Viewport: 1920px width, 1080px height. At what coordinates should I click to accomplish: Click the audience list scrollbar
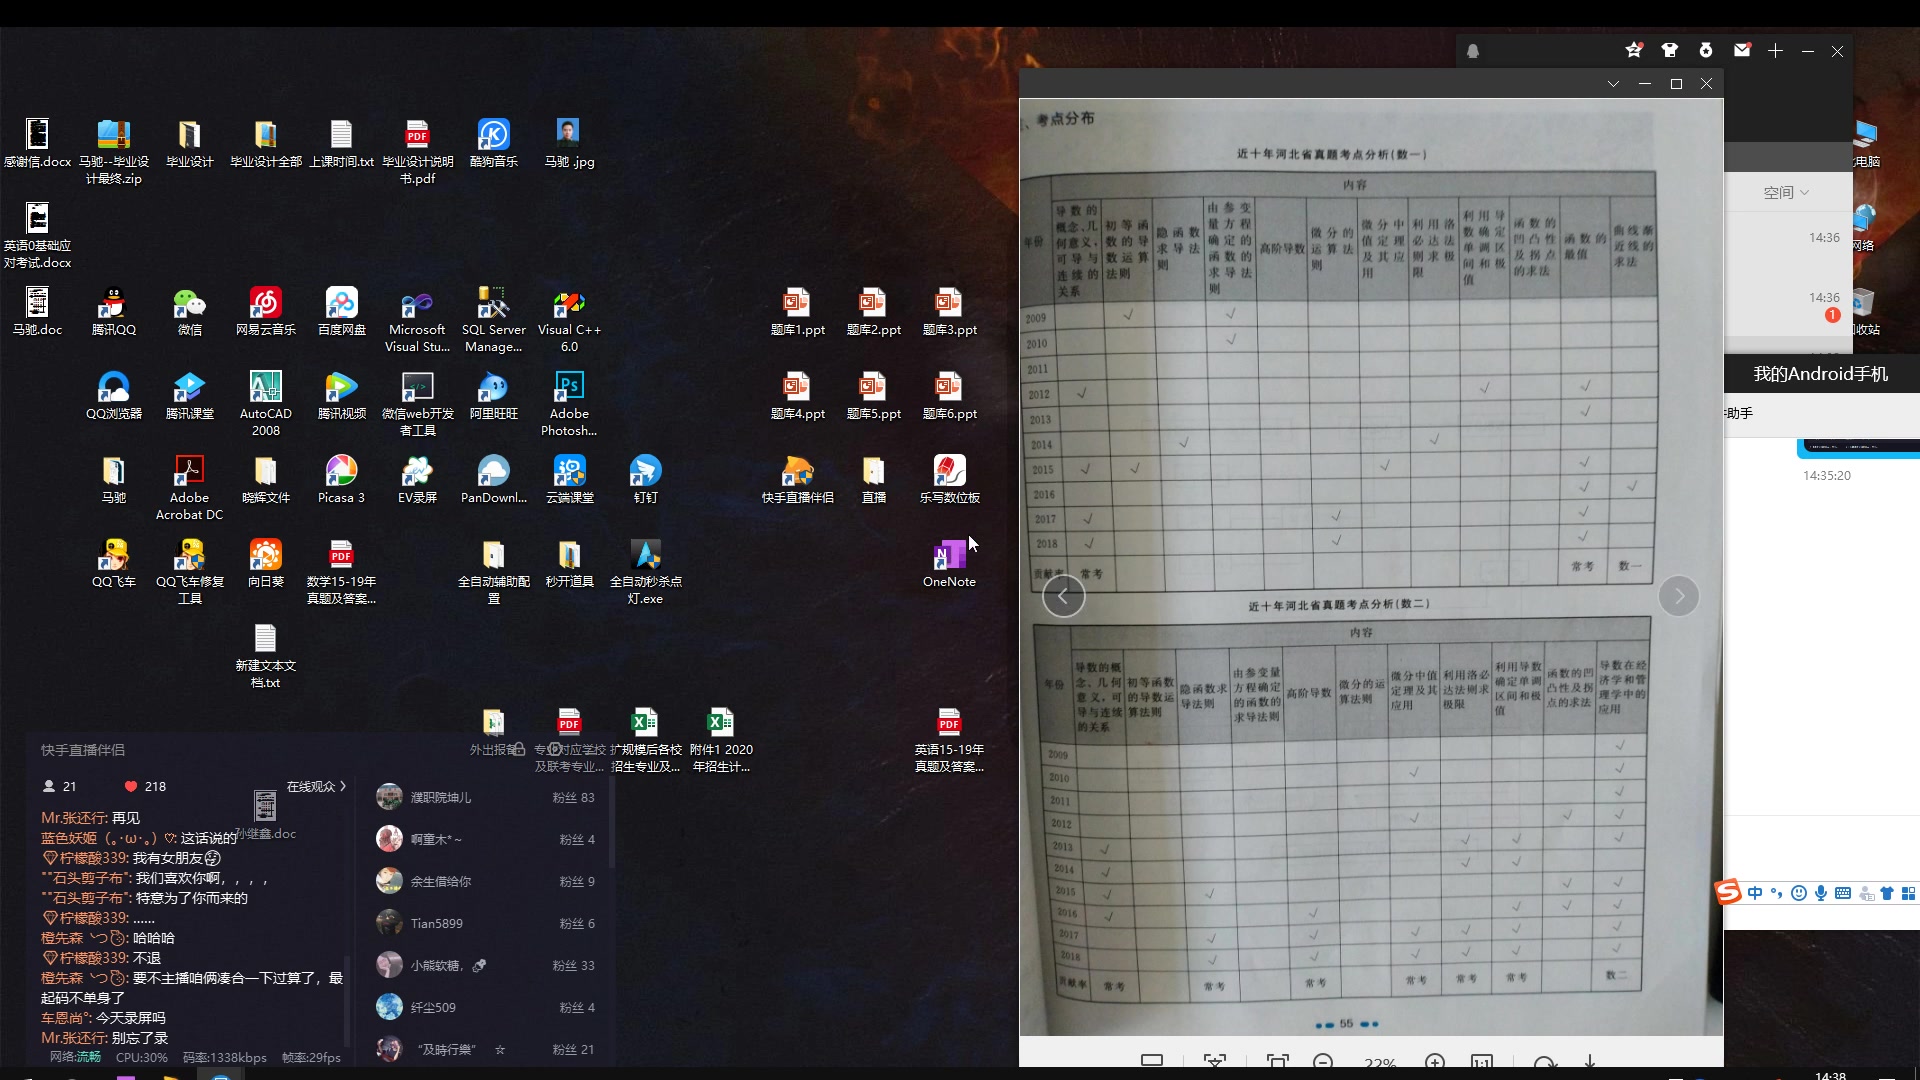click(x=611, y=820)
